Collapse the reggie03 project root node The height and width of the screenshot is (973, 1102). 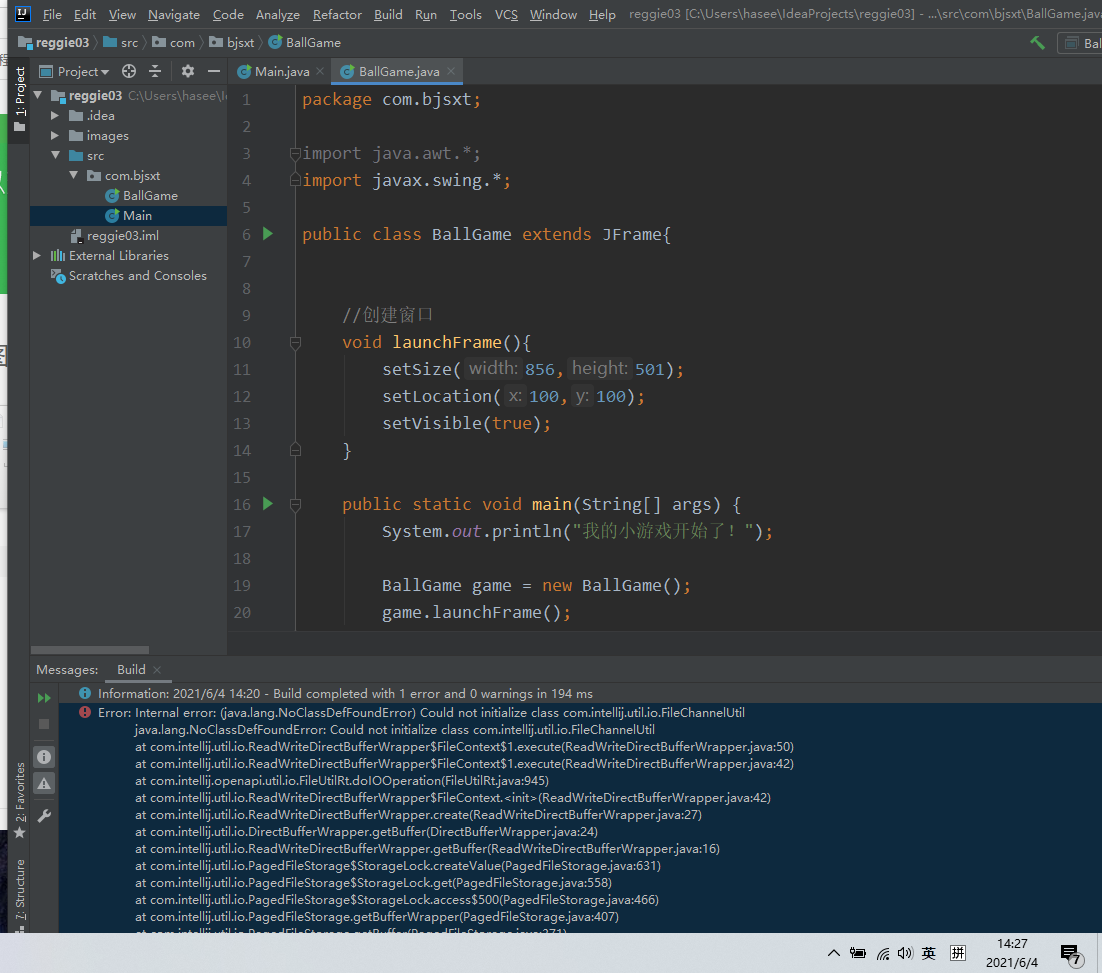tap(38, 95)
